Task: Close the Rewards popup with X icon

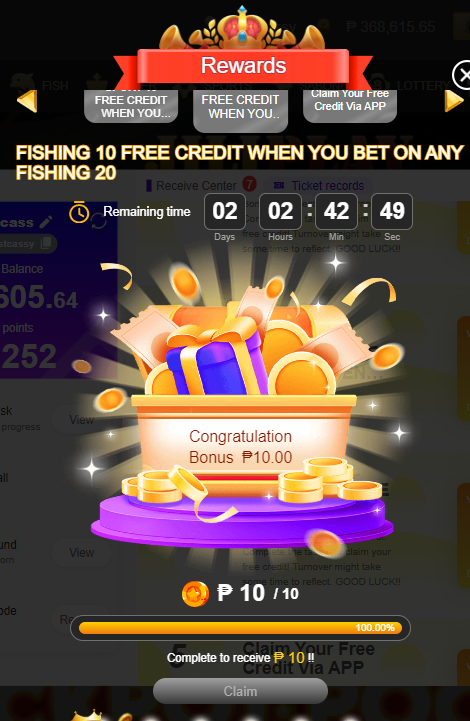Action: coord(462,76)
